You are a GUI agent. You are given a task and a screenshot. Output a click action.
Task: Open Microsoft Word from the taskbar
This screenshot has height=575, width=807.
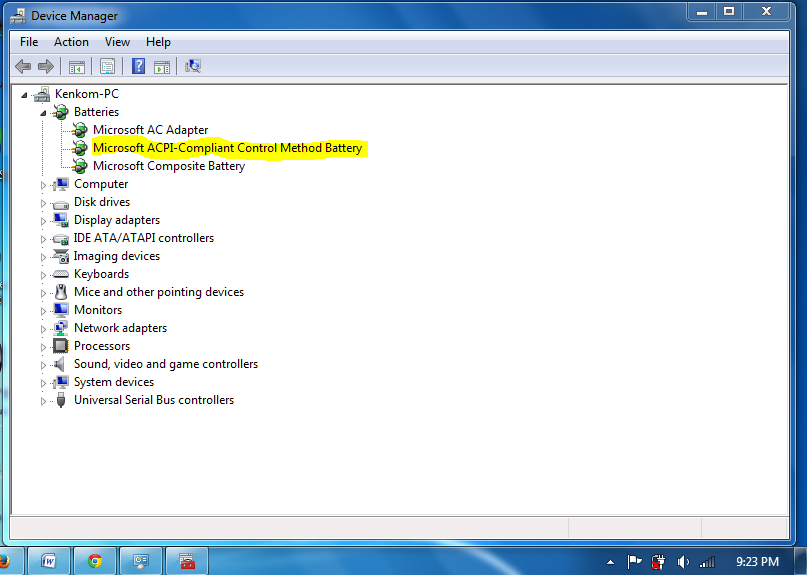(x=48, y=561)
